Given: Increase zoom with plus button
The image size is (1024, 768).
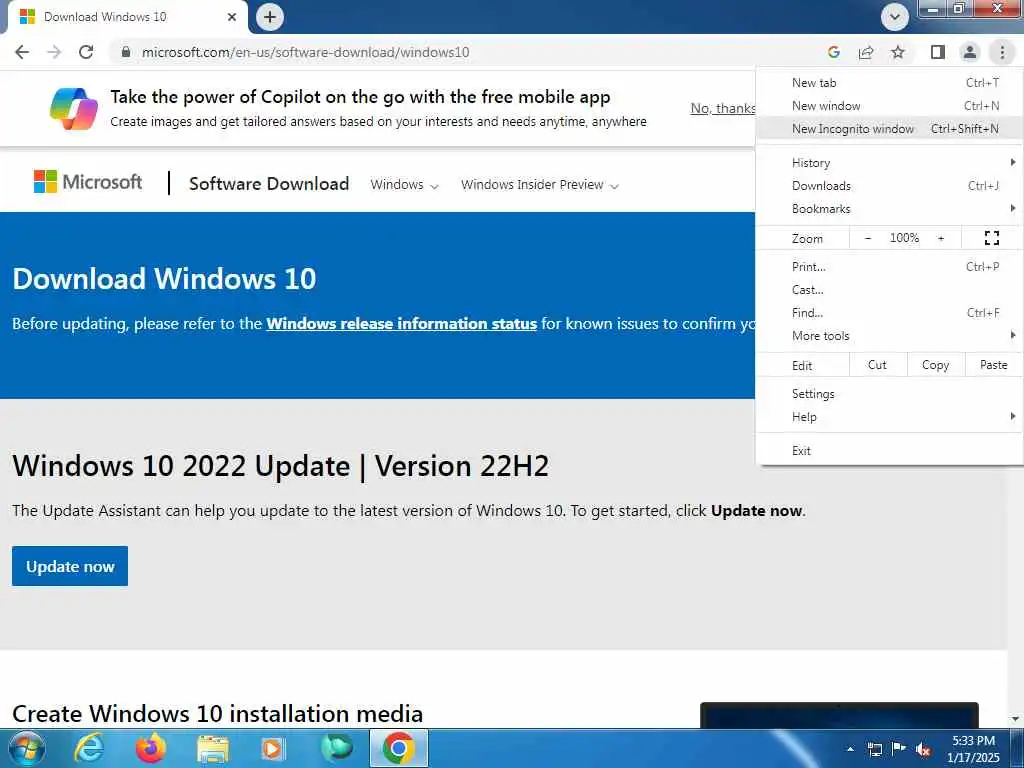Looking at the screenshot, I should point(941,238).
